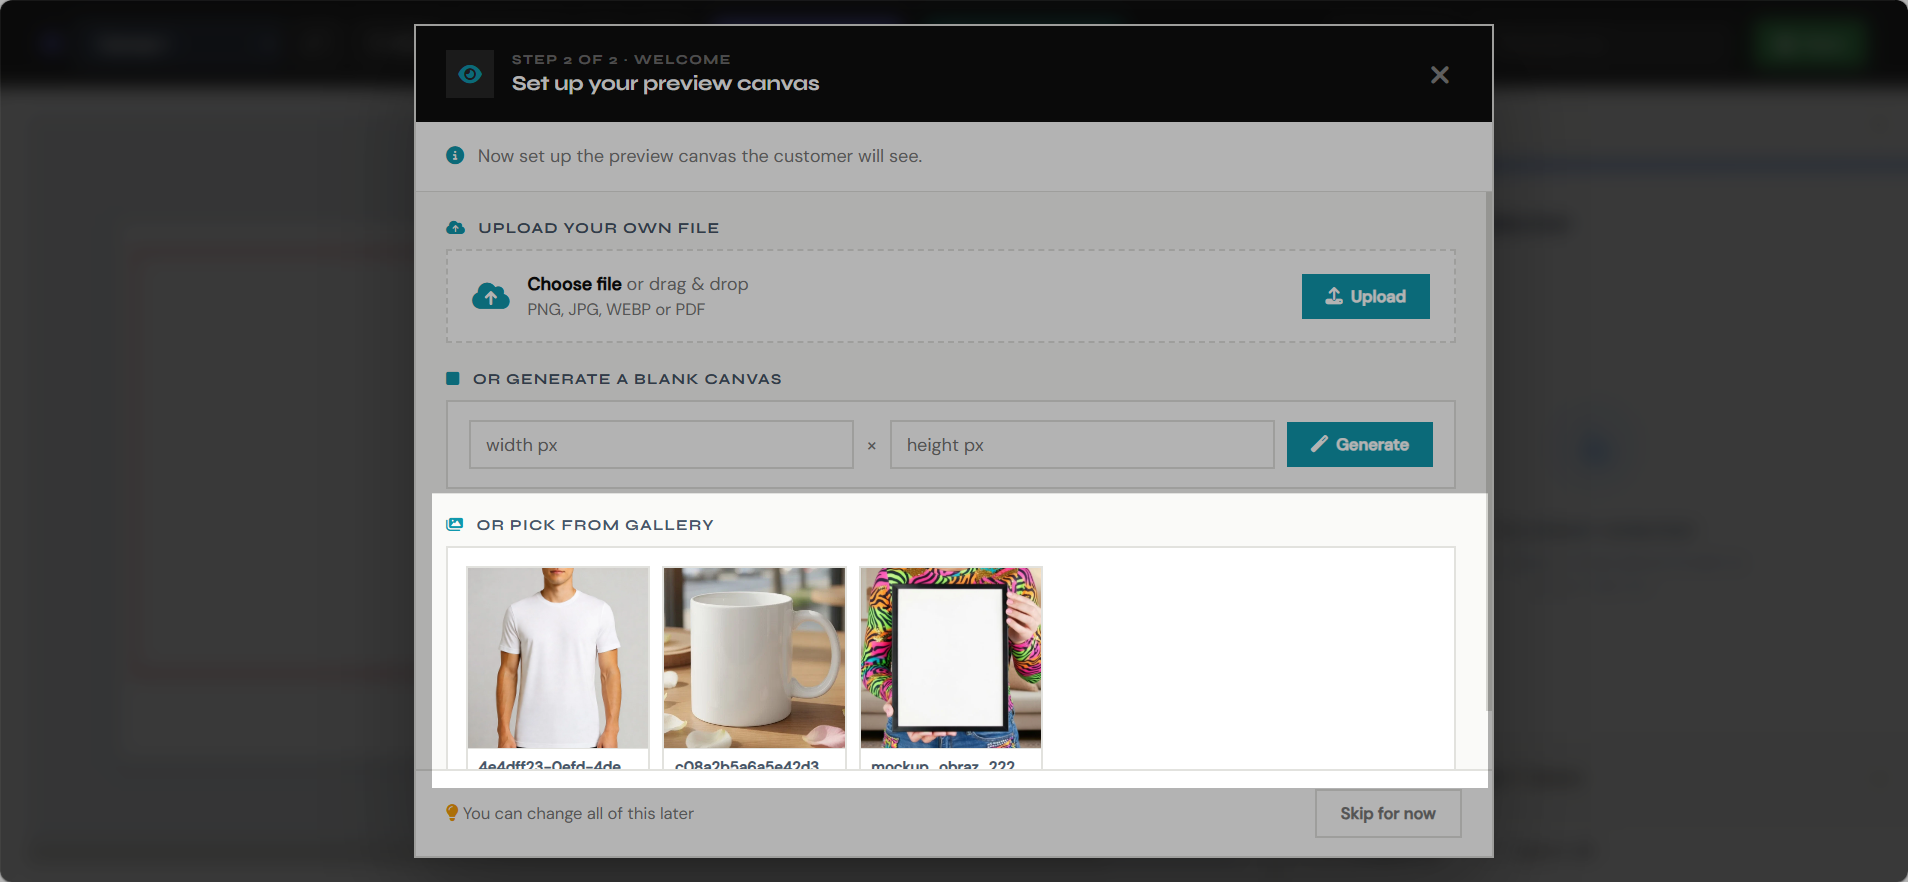Click Skip for now button
This screenshot has width=1908, height=882.
[x=1388, y=814]
